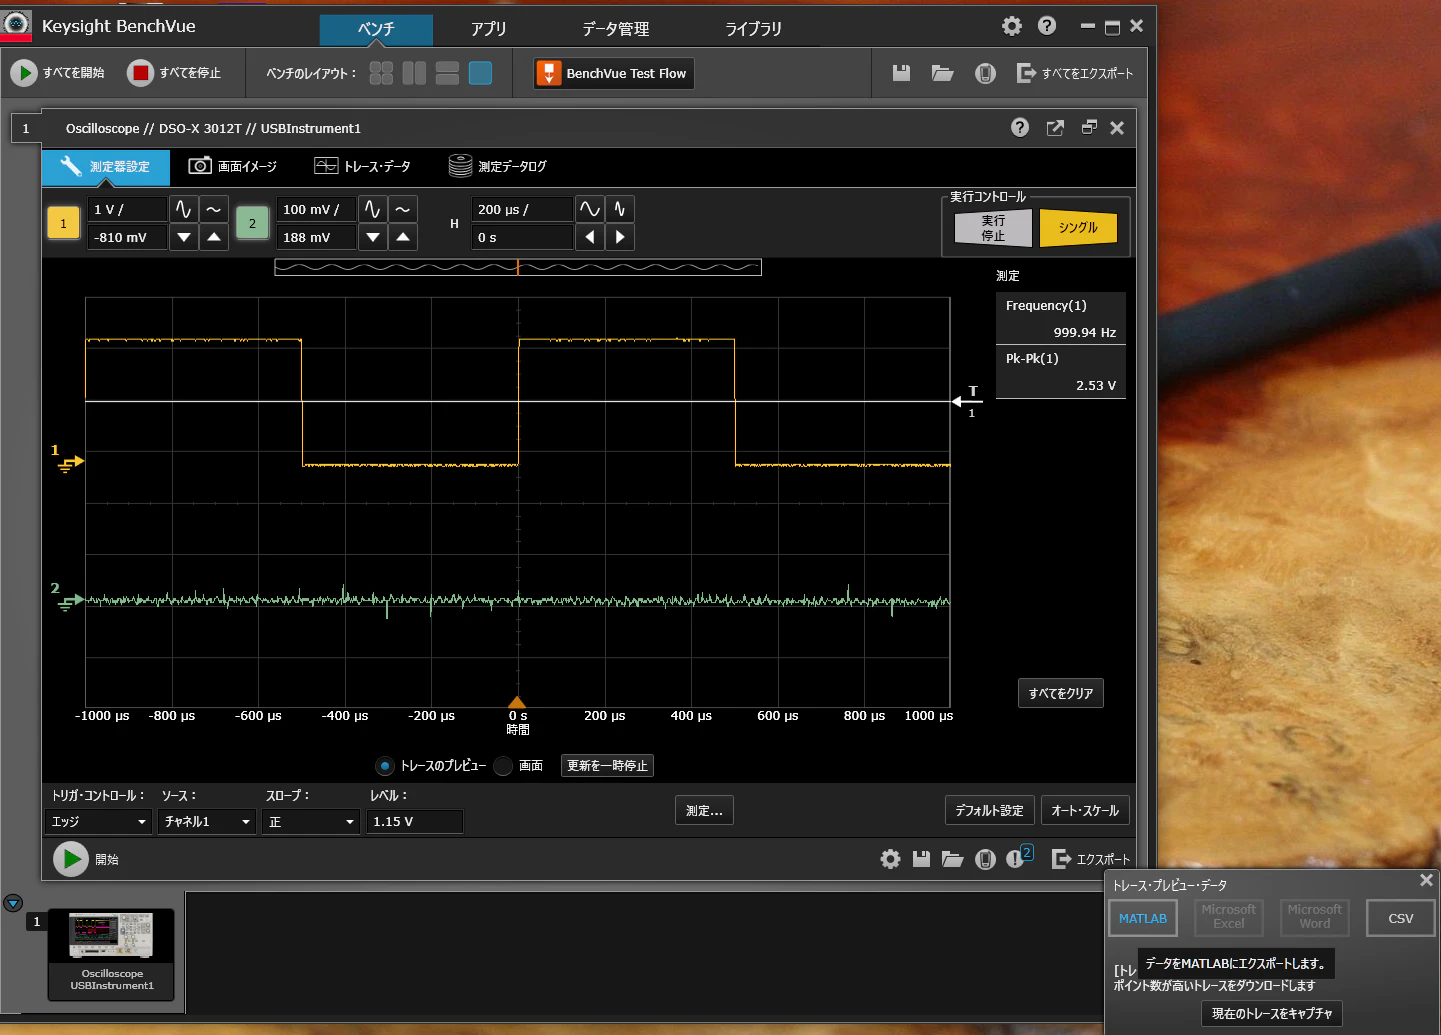Open the チャネル1 trigger source dropdown
This screenshot has height=1035, width=1441.
point(208,822)
